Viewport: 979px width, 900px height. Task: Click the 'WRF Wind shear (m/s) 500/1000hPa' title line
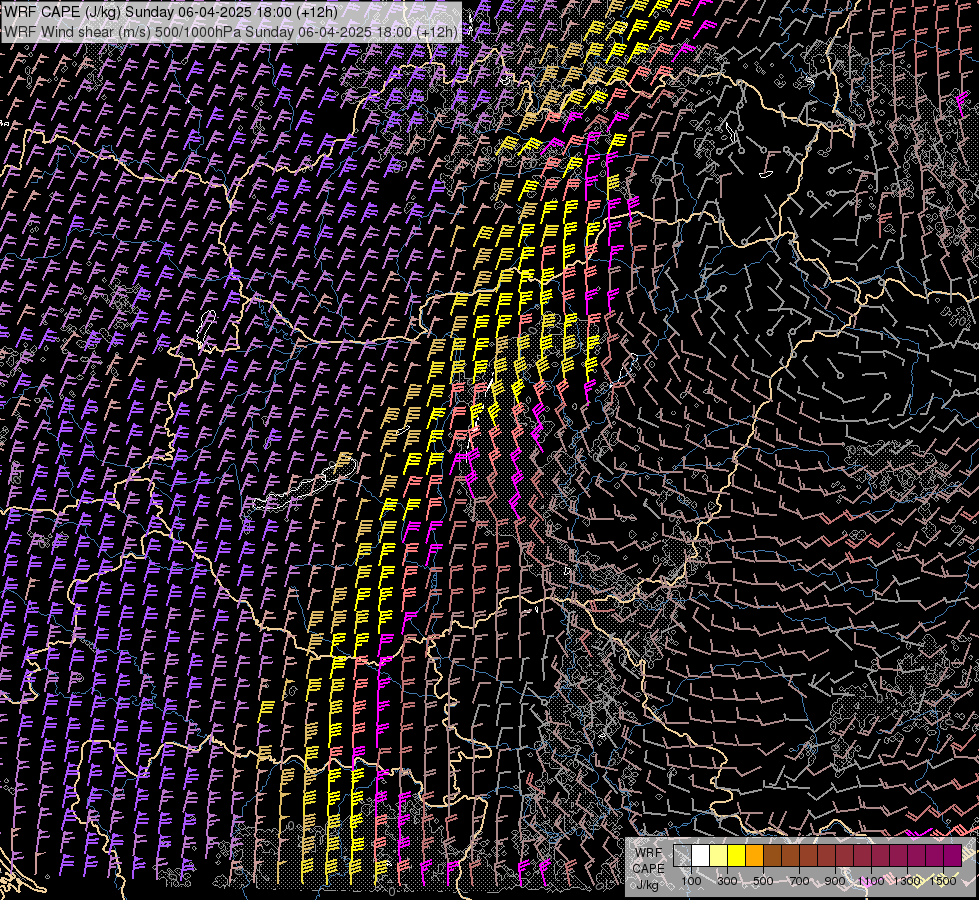[231, 31]
